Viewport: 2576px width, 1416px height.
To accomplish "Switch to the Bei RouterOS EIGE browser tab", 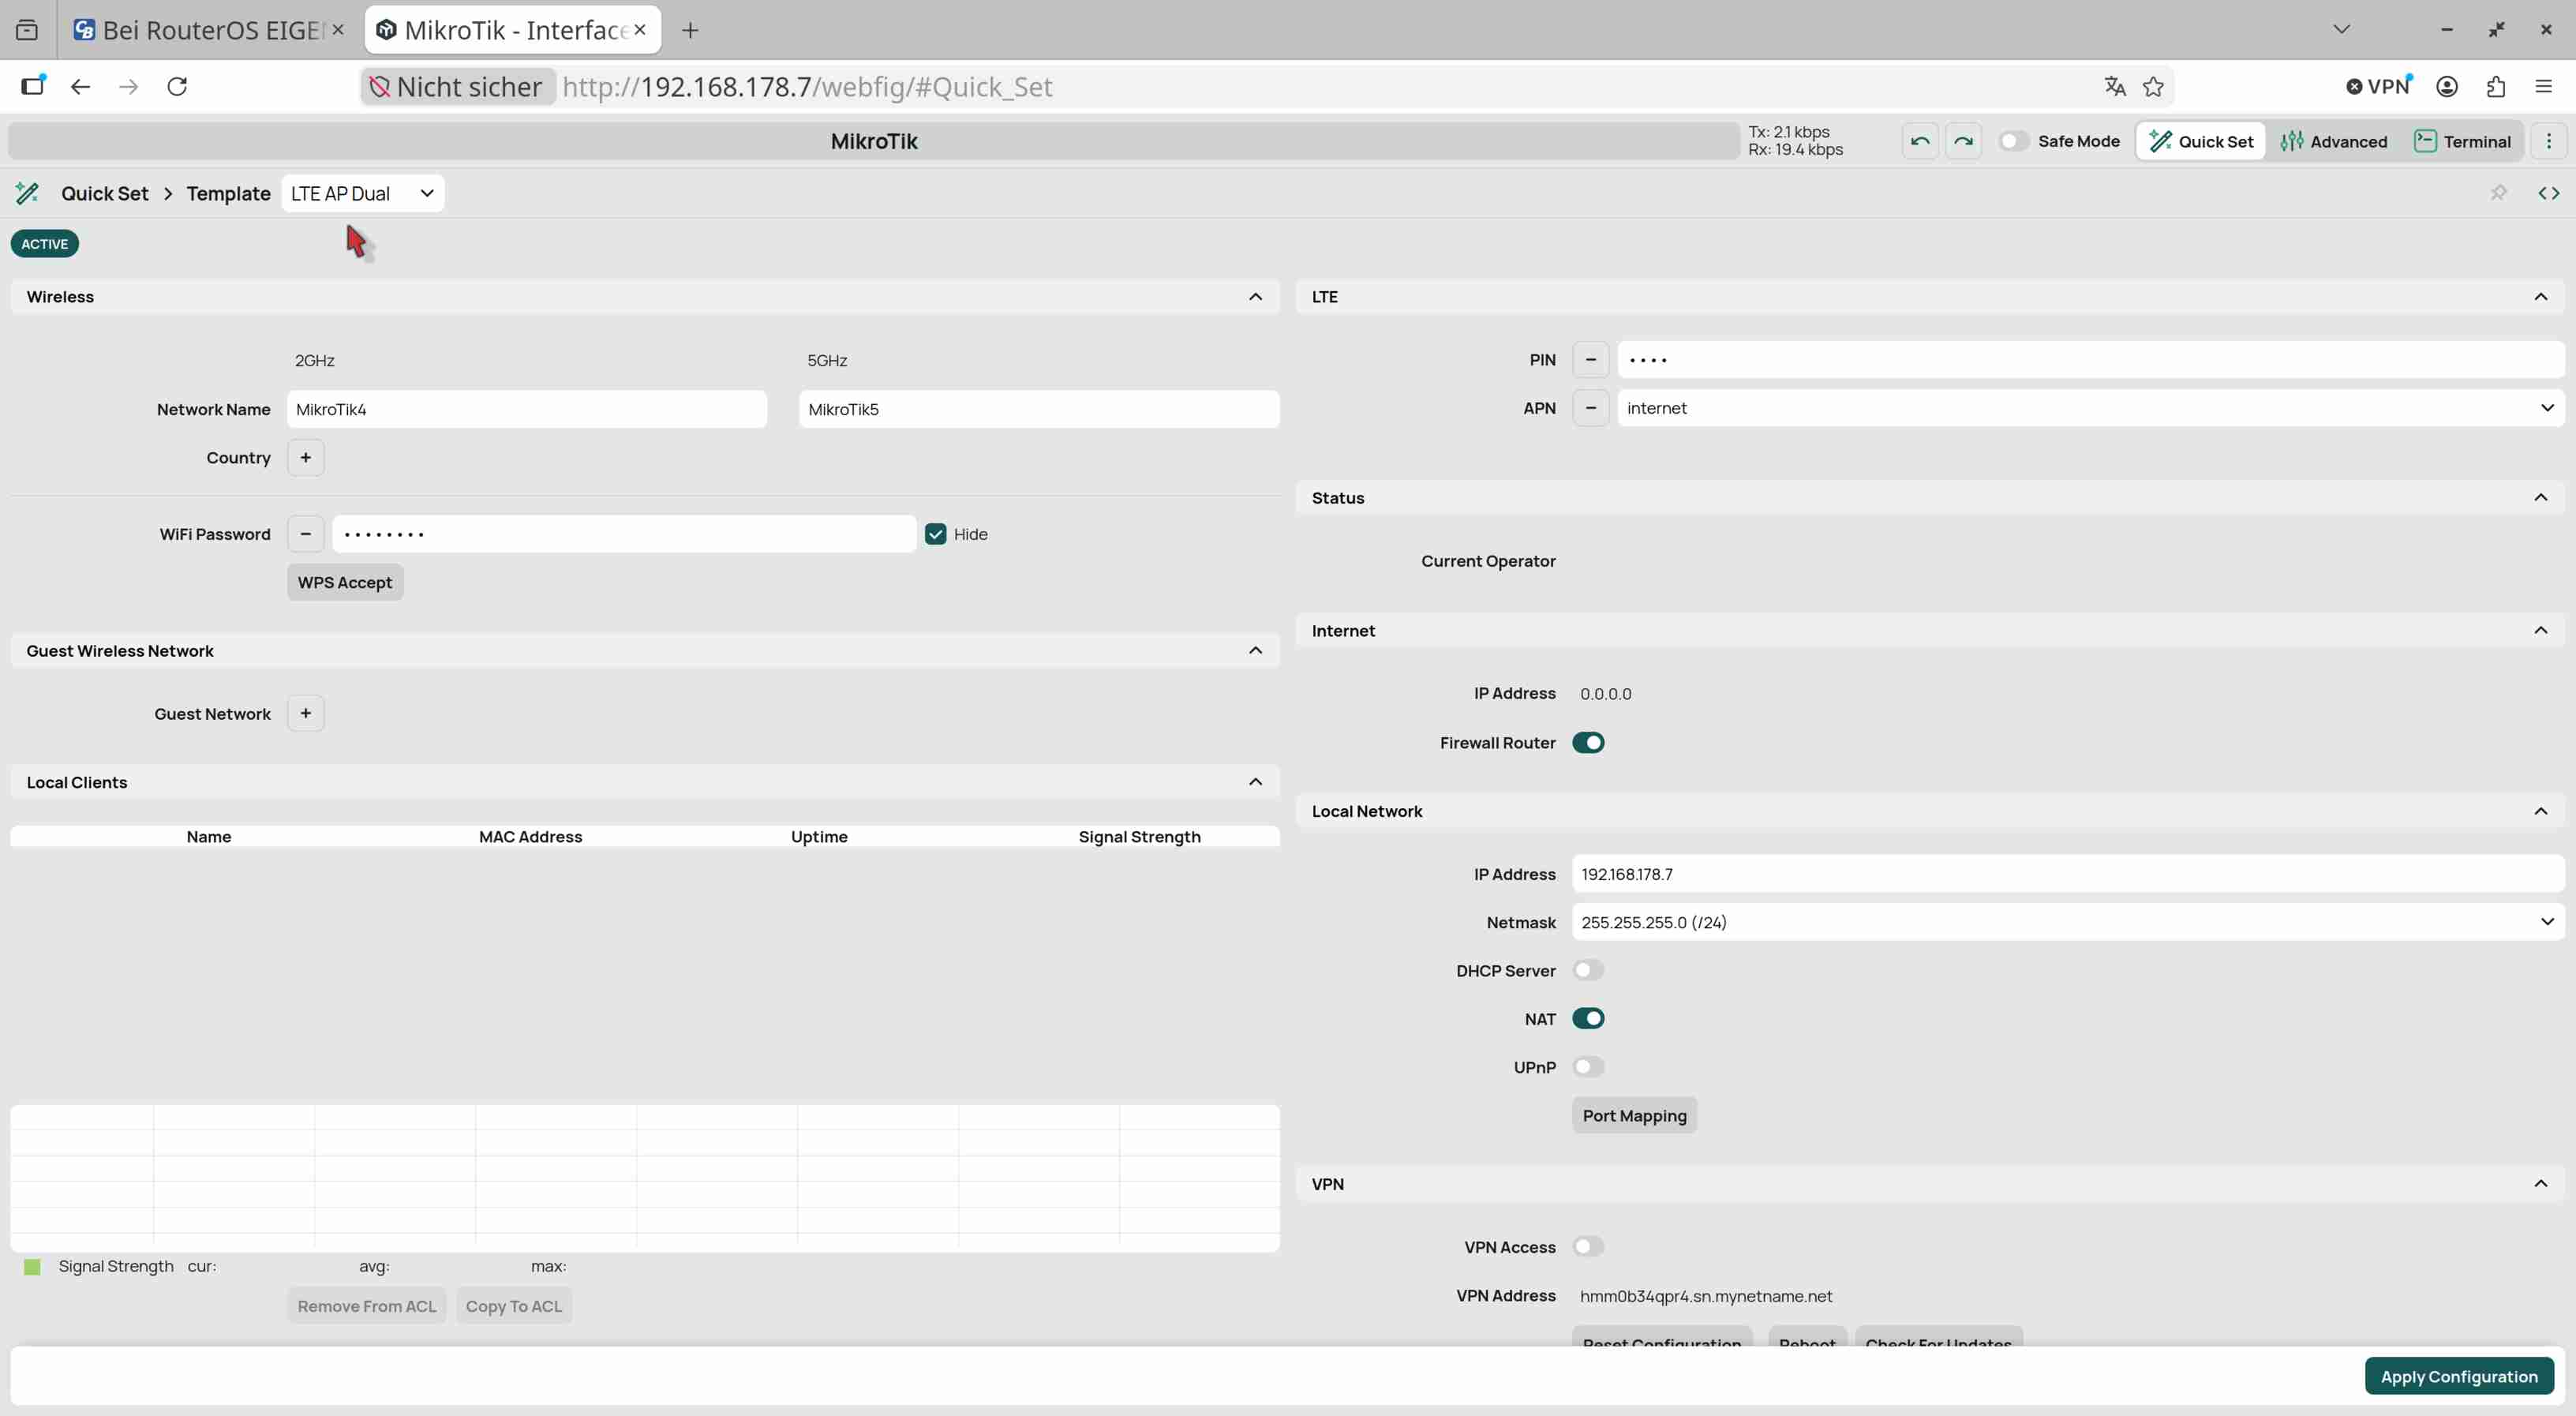I will [209, 30].
